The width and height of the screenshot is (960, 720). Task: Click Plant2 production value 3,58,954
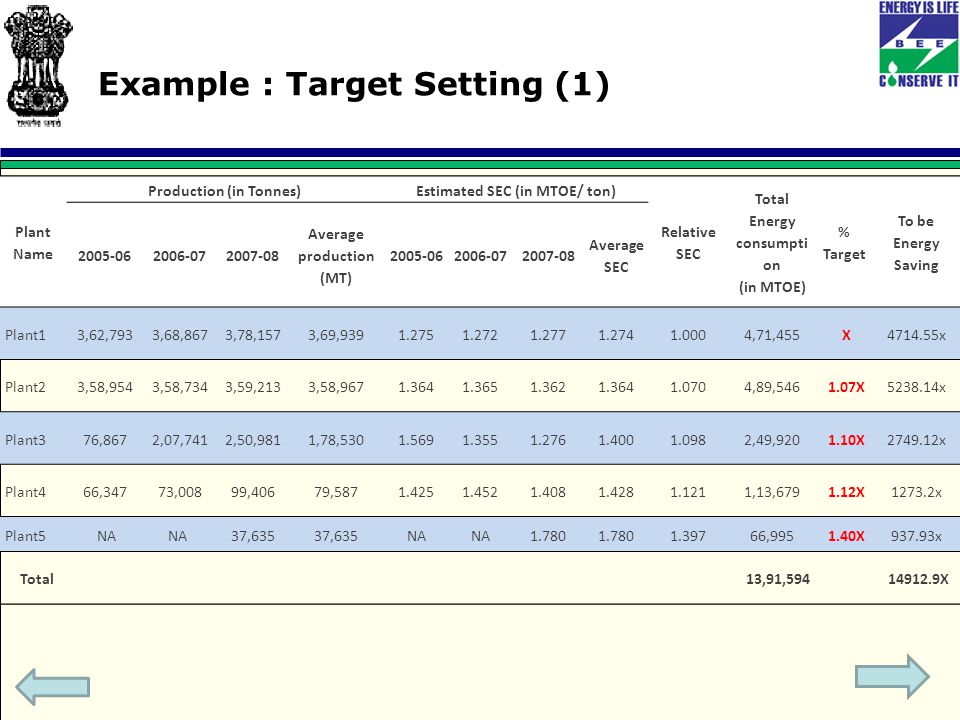pos(105,387)
